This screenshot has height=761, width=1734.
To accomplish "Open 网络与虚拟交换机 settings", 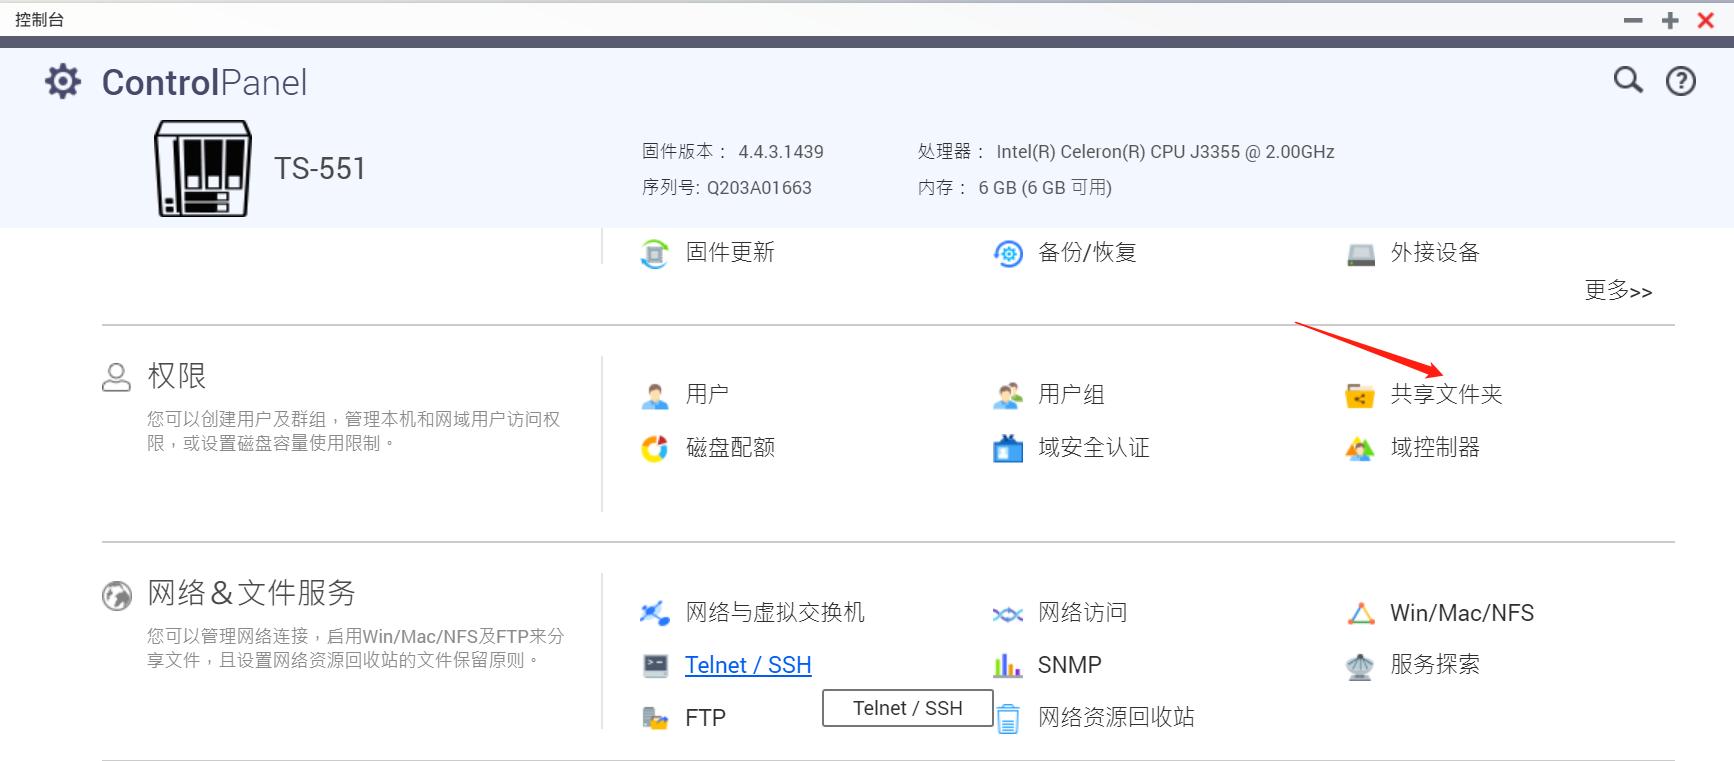I will [775, 612].
